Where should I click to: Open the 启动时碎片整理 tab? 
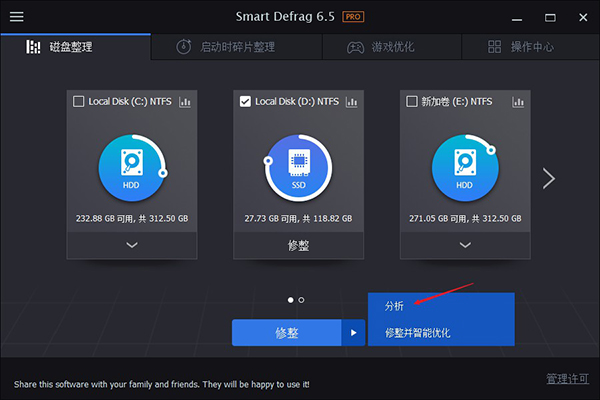coord(237,47)
